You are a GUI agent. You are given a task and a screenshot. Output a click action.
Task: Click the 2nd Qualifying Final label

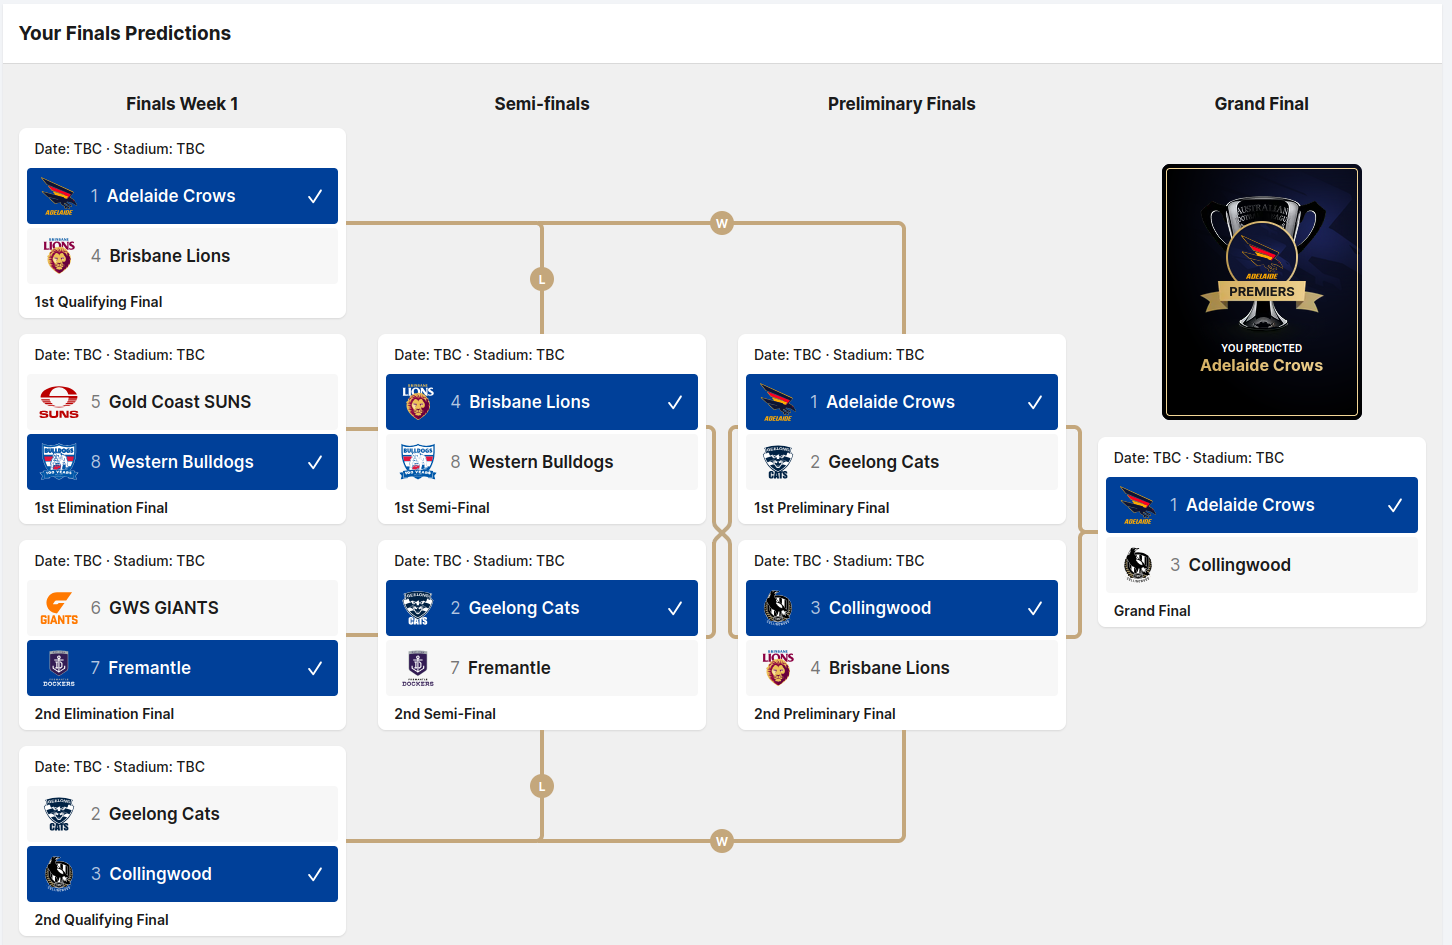101,920
